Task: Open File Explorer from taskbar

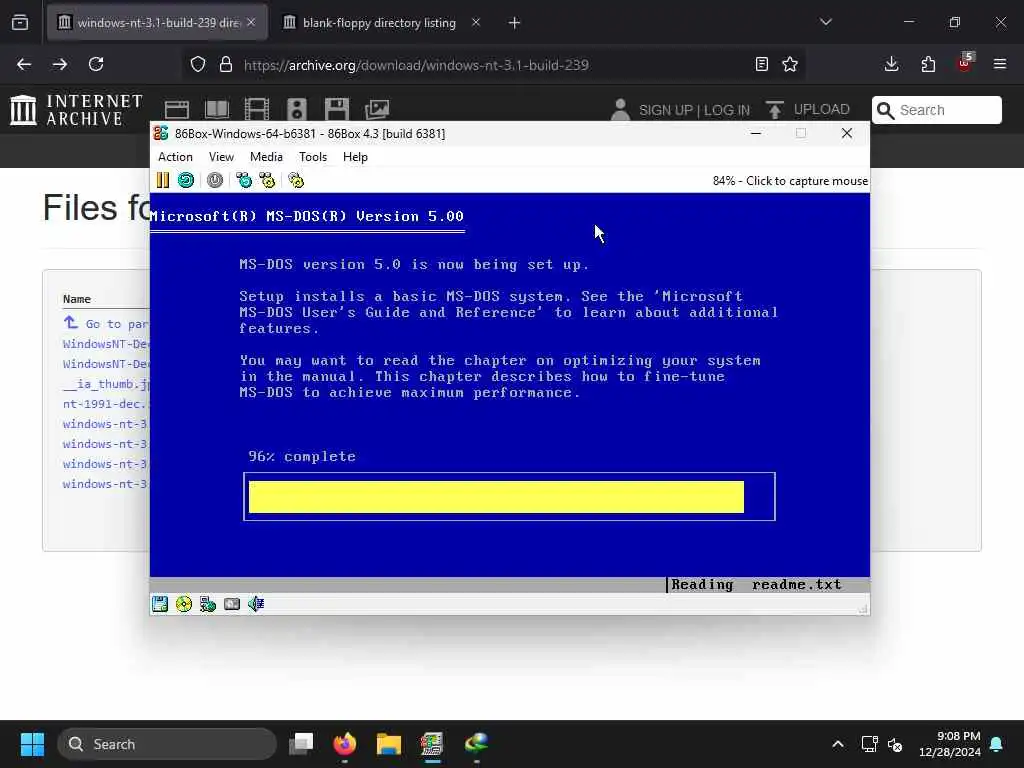Action: click(x=389, y=744)
